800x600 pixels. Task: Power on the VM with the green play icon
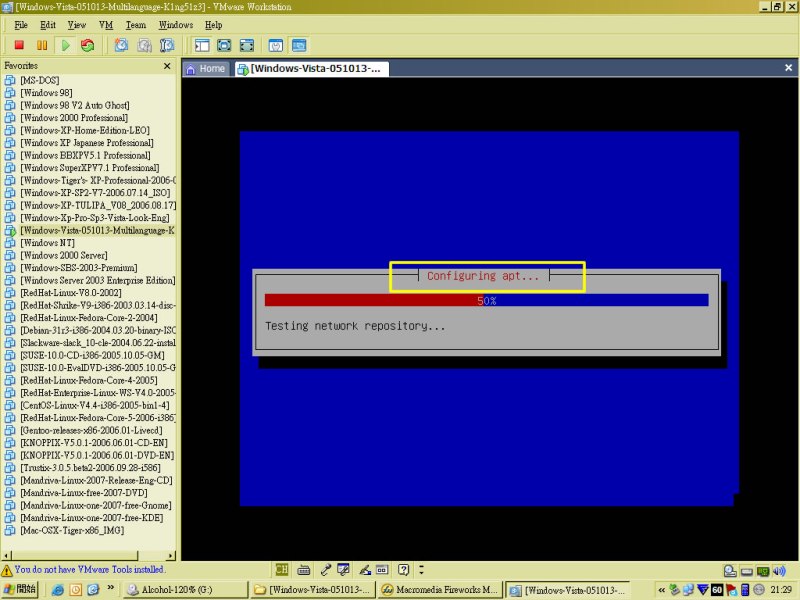click(x=65, y=45)
